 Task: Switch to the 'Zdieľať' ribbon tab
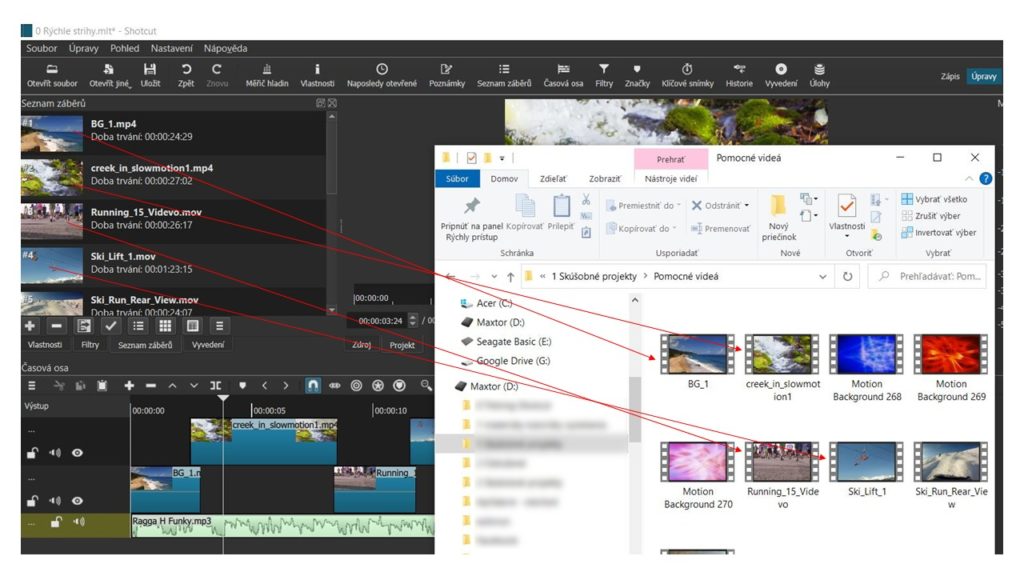click(x=553, y=179)
